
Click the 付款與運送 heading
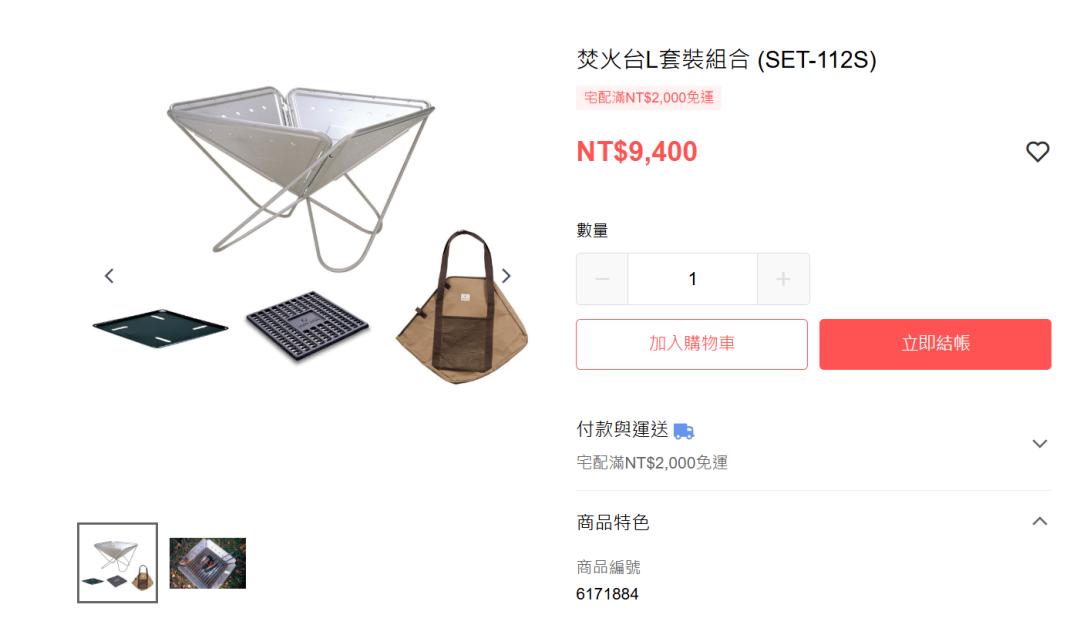pyautogui.click(x=622, y=430)
